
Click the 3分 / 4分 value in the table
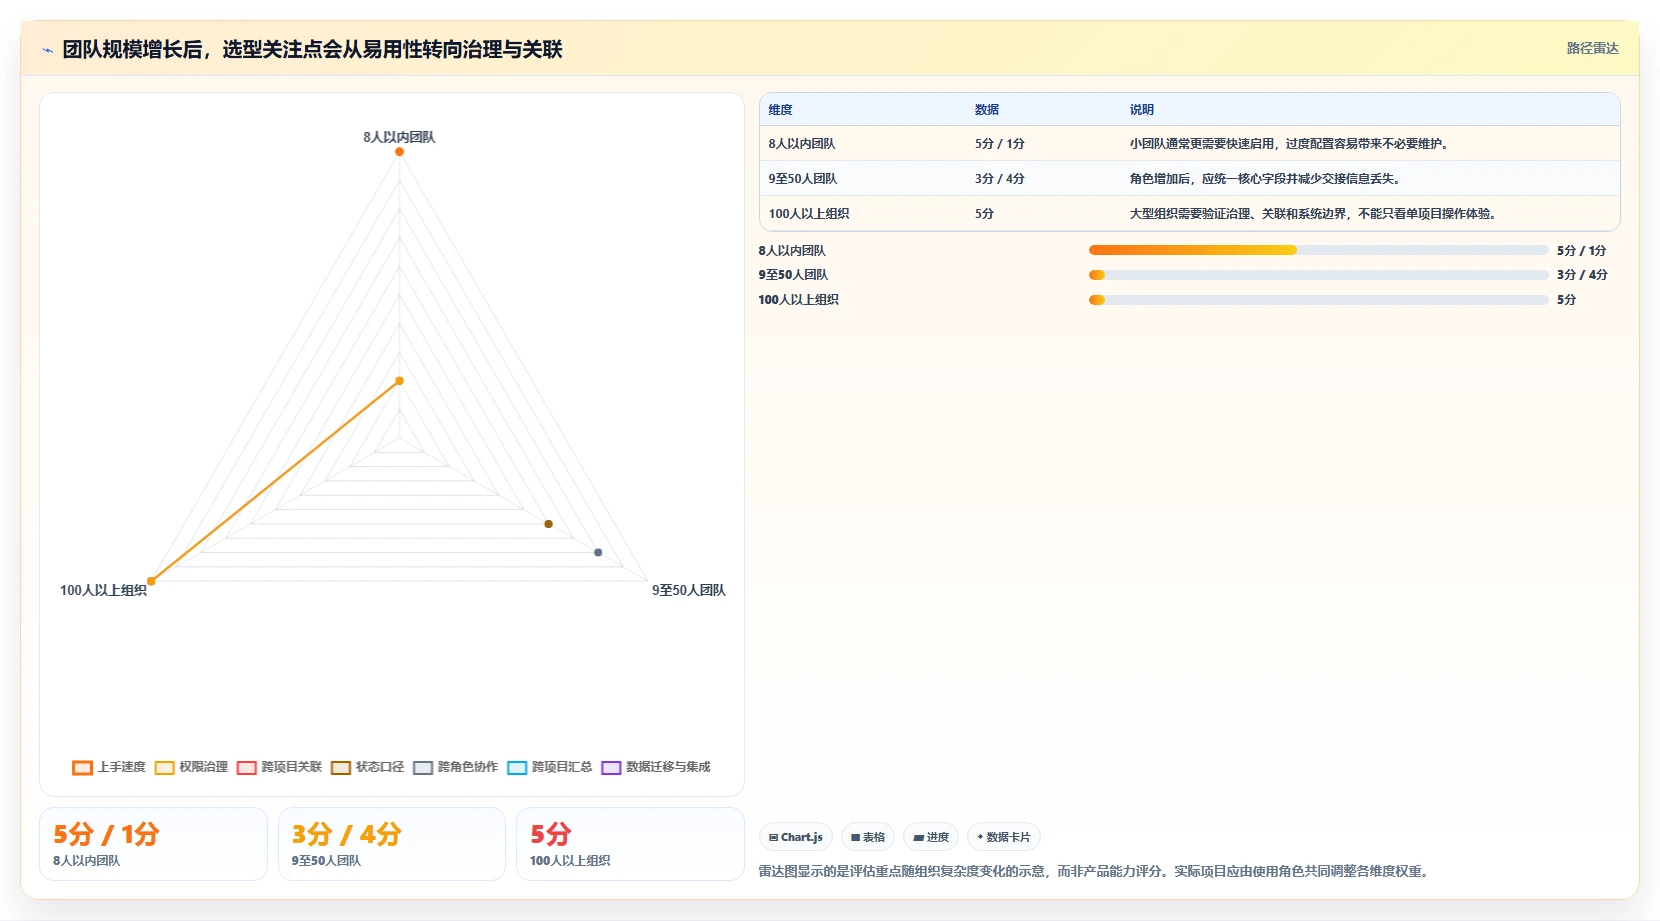pos(999,179)
